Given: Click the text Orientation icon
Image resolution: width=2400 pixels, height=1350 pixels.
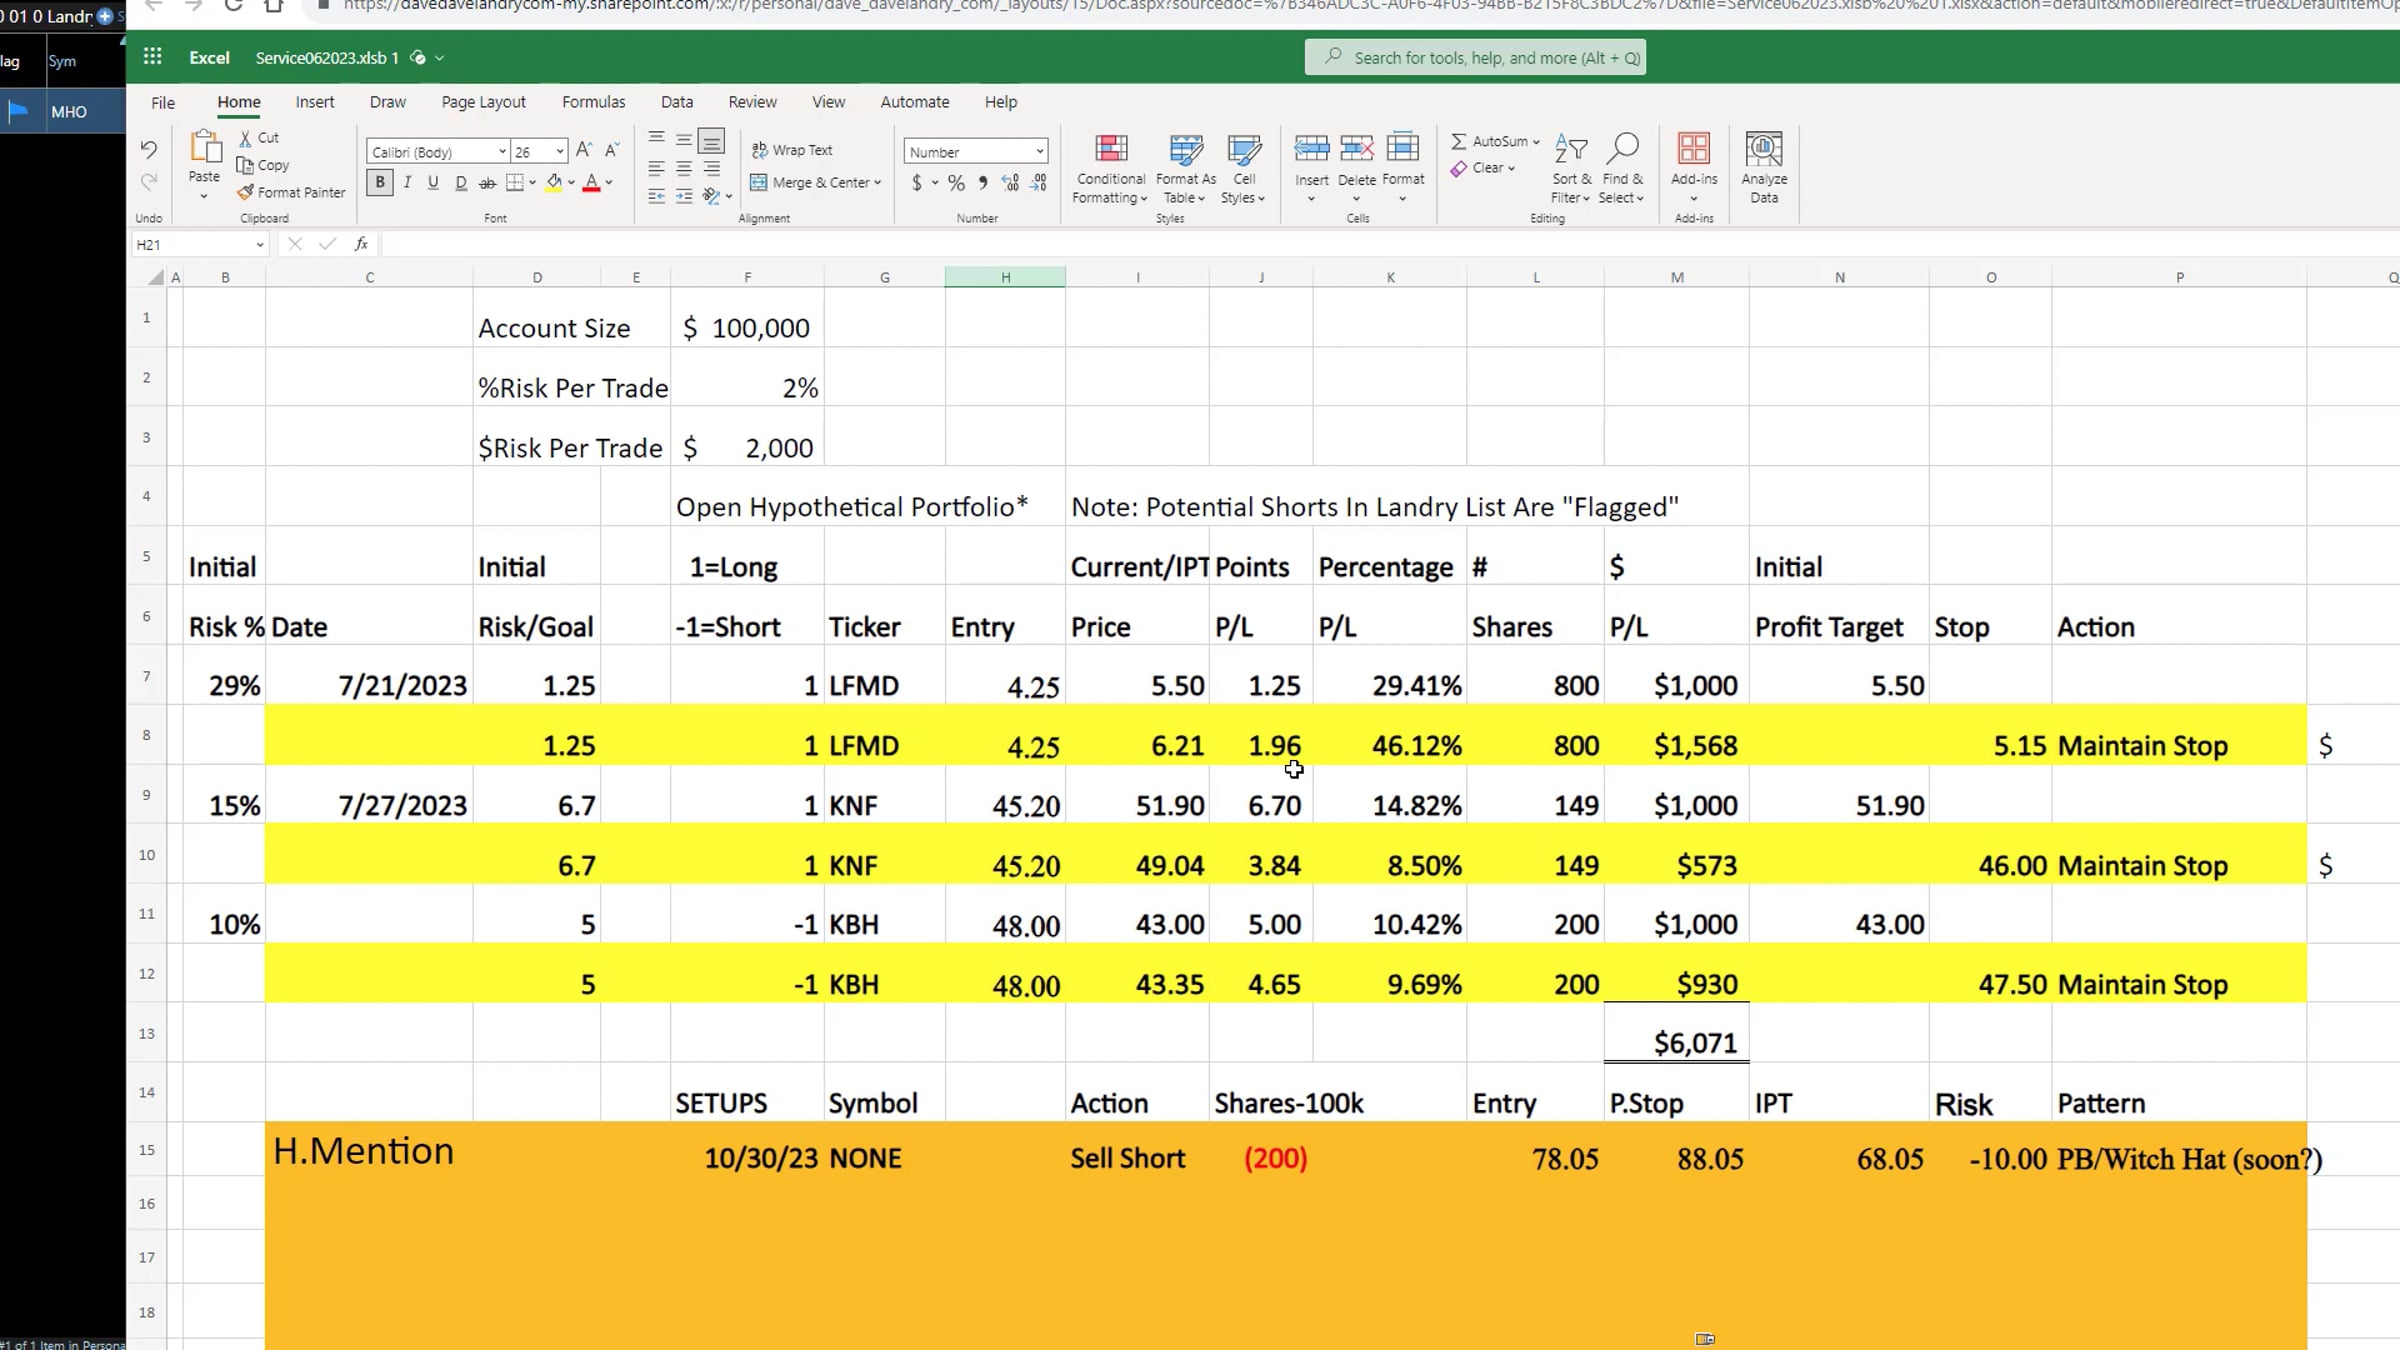Looking at the screenshot, I should [711, 196].
